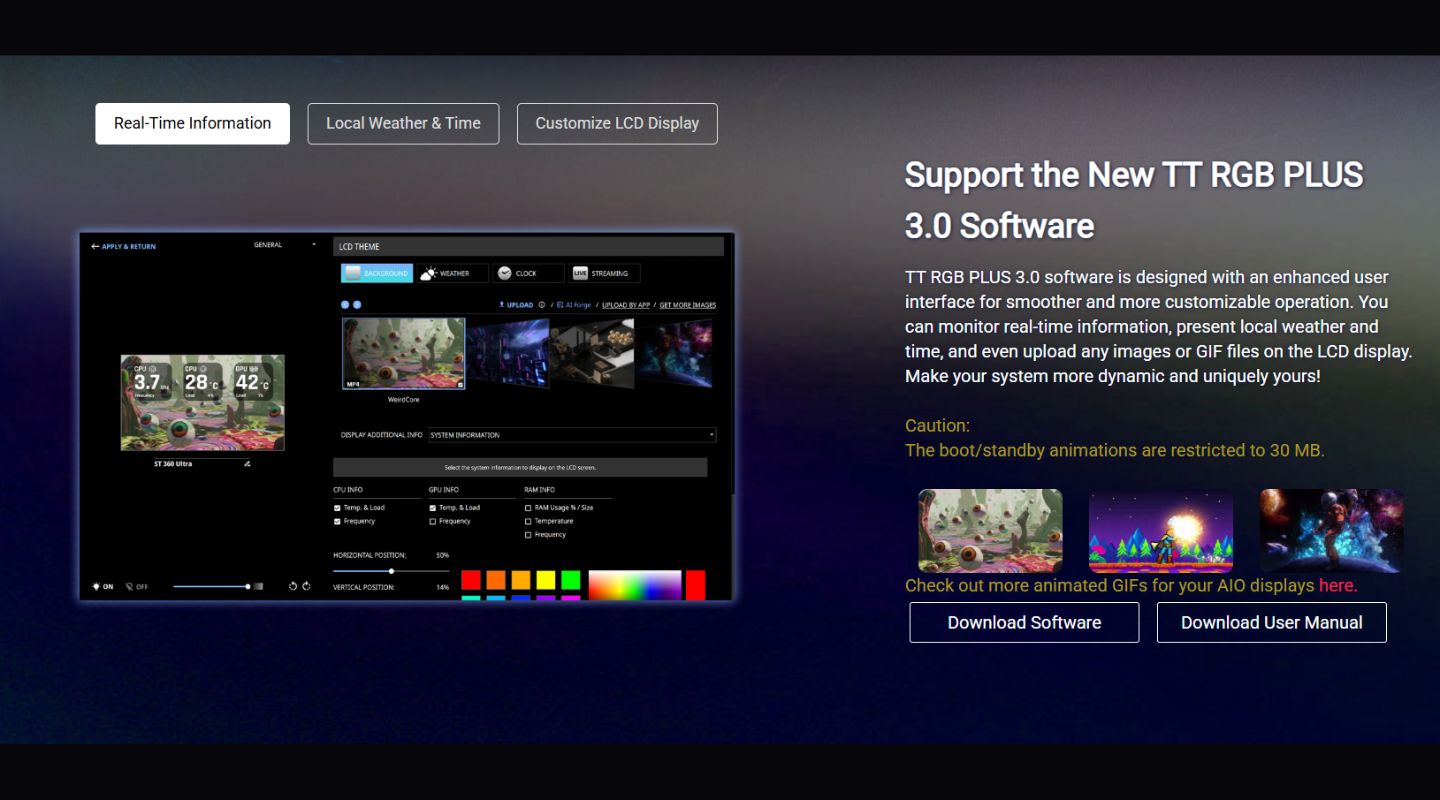This screenshot has height=800, width=1440.
Task: Check the RAM Usage % / Size checkbox
Action: tap(528, 508)
